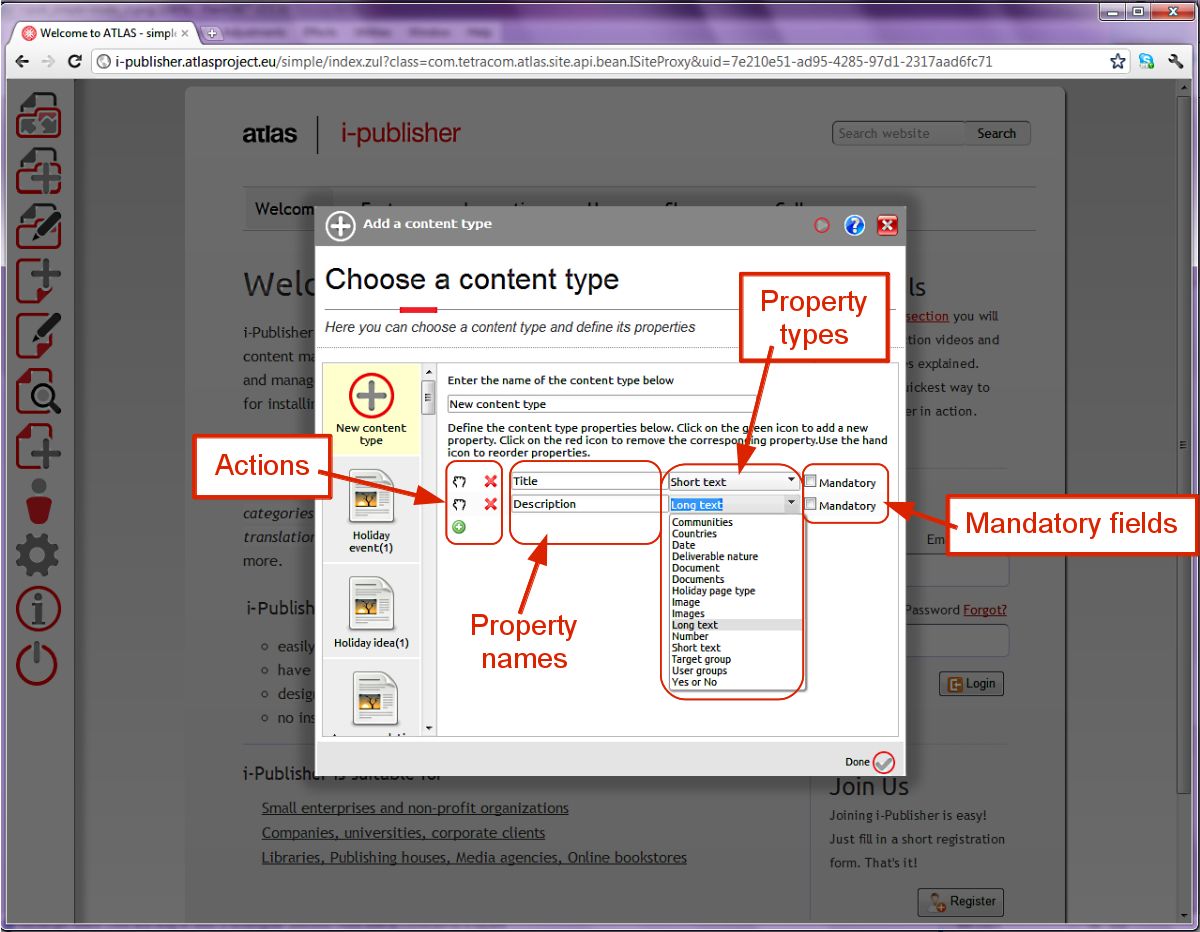Open Companies, universities, corporate clients link
The width and height of the screenshot is (1200, 932).
point(404,833)
